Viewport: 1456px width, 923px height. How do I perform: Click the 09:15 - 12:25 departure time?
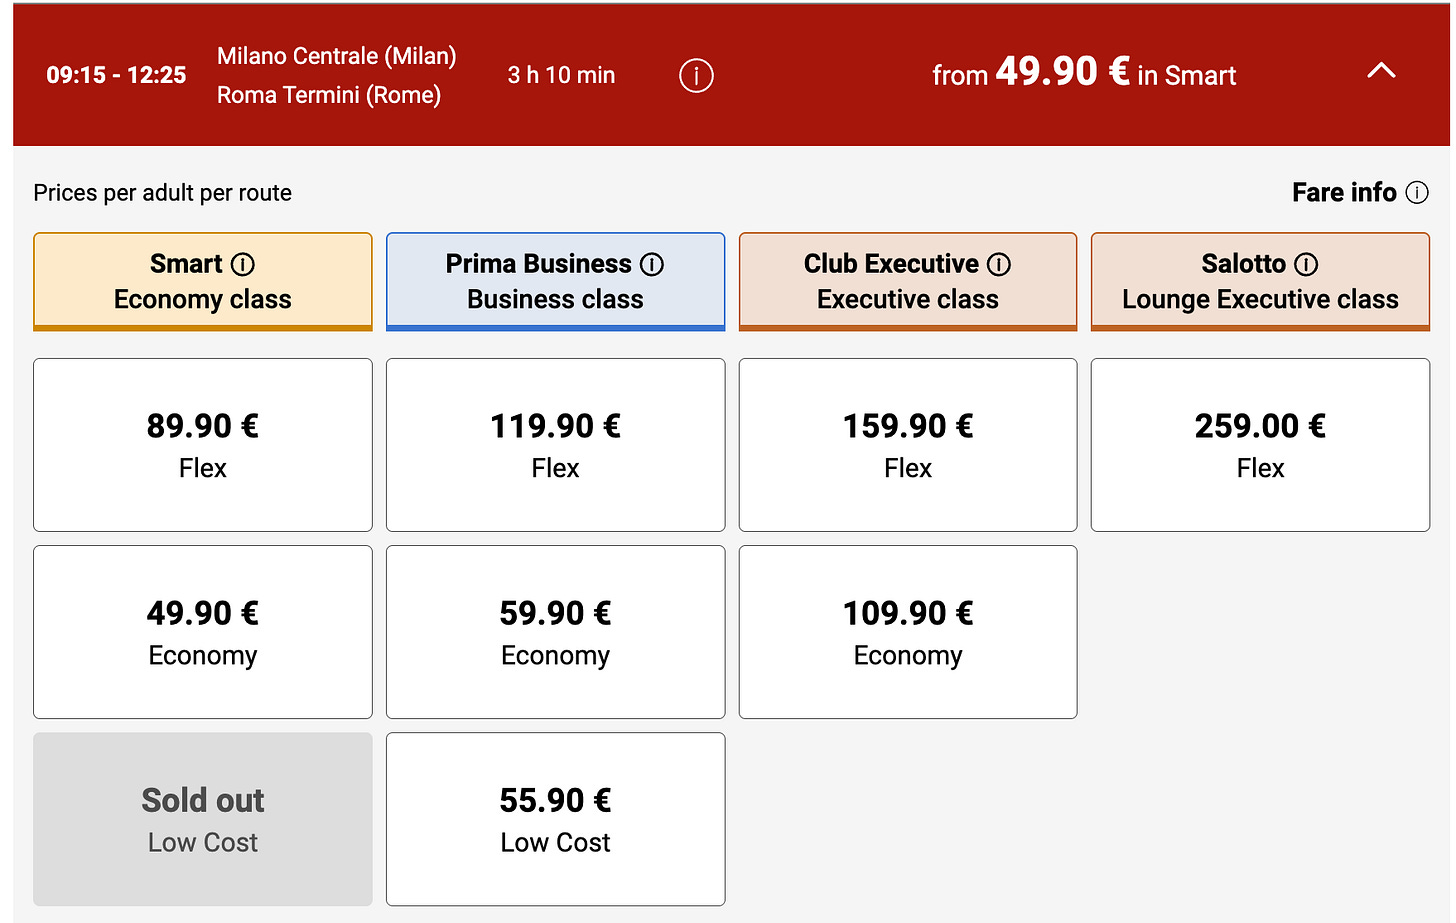(x=116, y=75)
